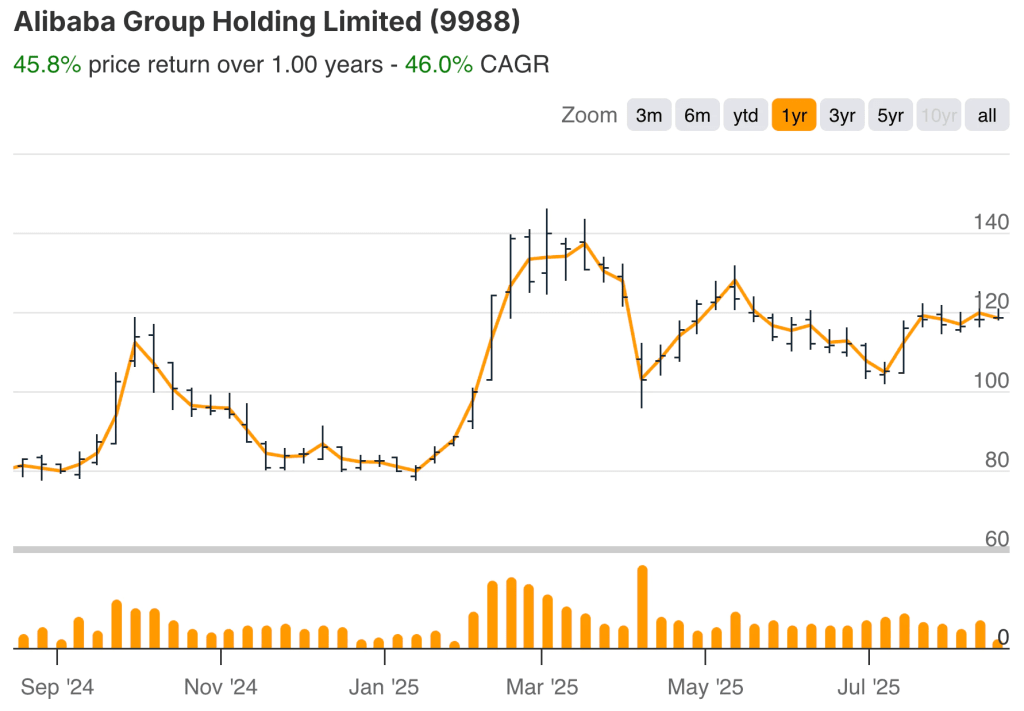Screen dimensions: 1024x711
Task: Click the Zoom label text
Action: pyautogui.click(x=589, y=115)
